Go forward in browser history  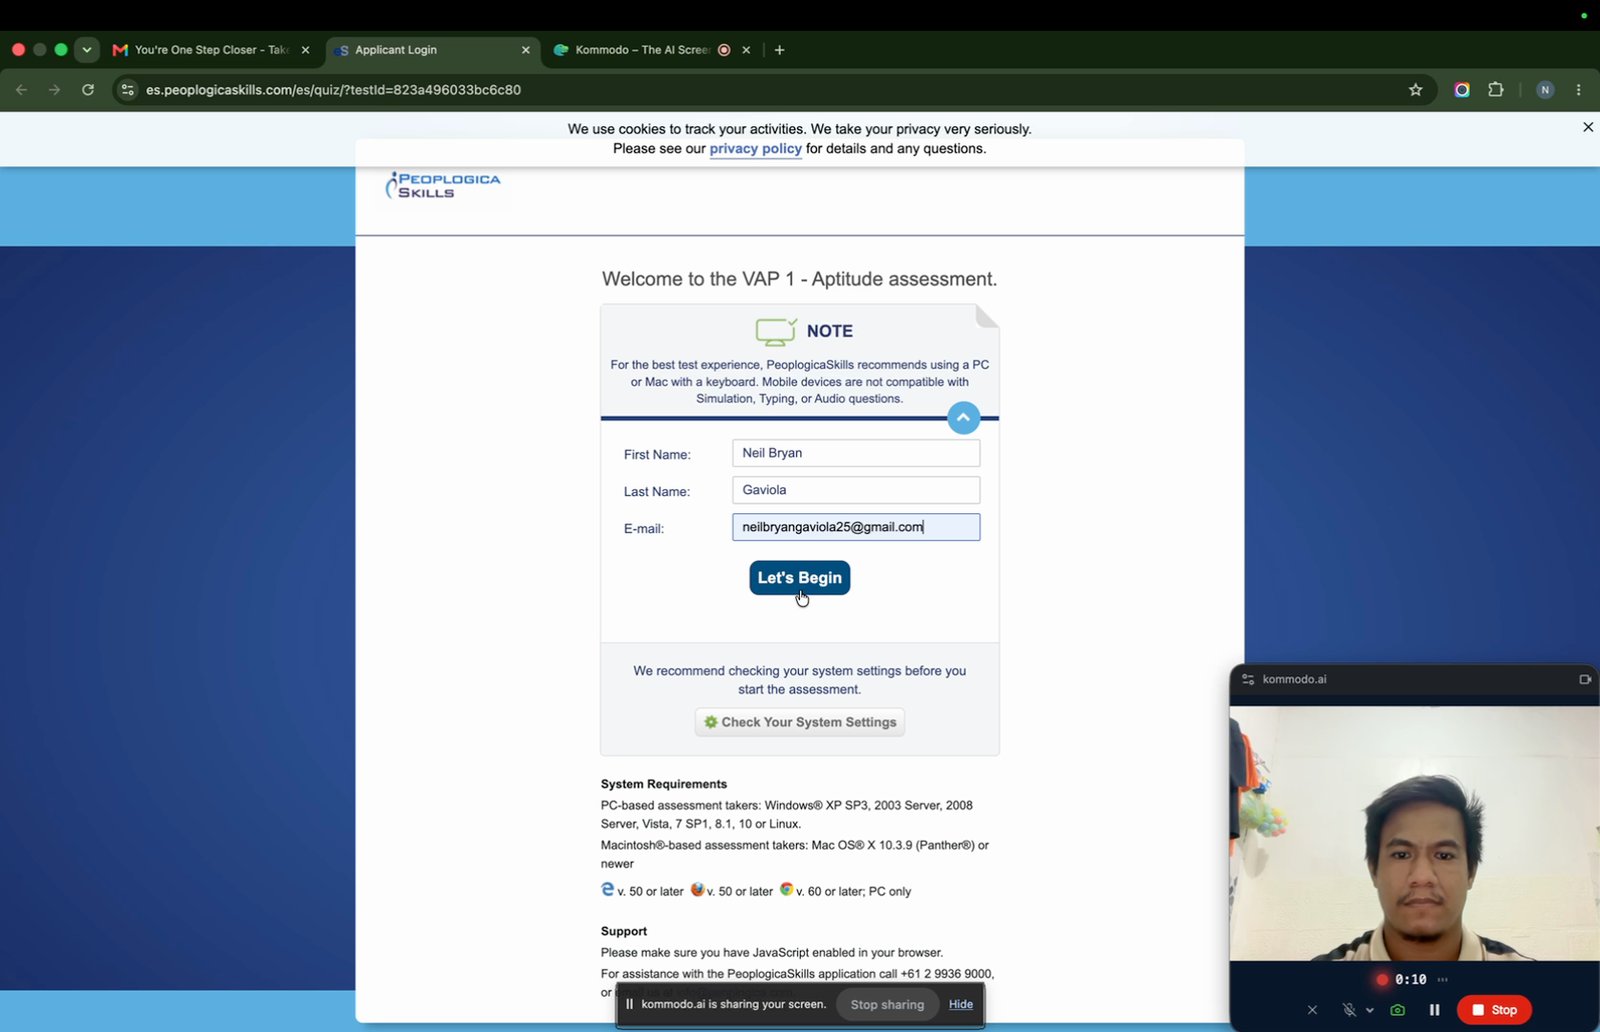click(54, 90)
